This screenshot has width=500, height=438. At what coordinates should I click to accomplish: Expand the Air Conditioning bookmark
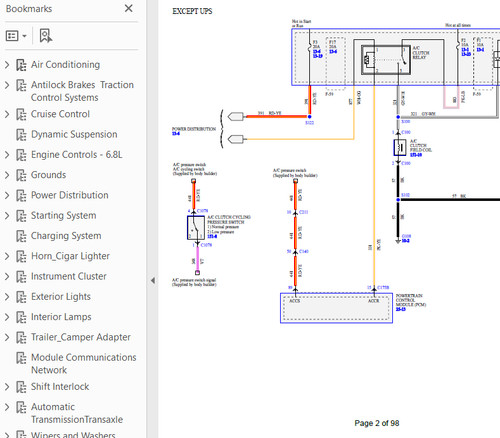point(7,65)
